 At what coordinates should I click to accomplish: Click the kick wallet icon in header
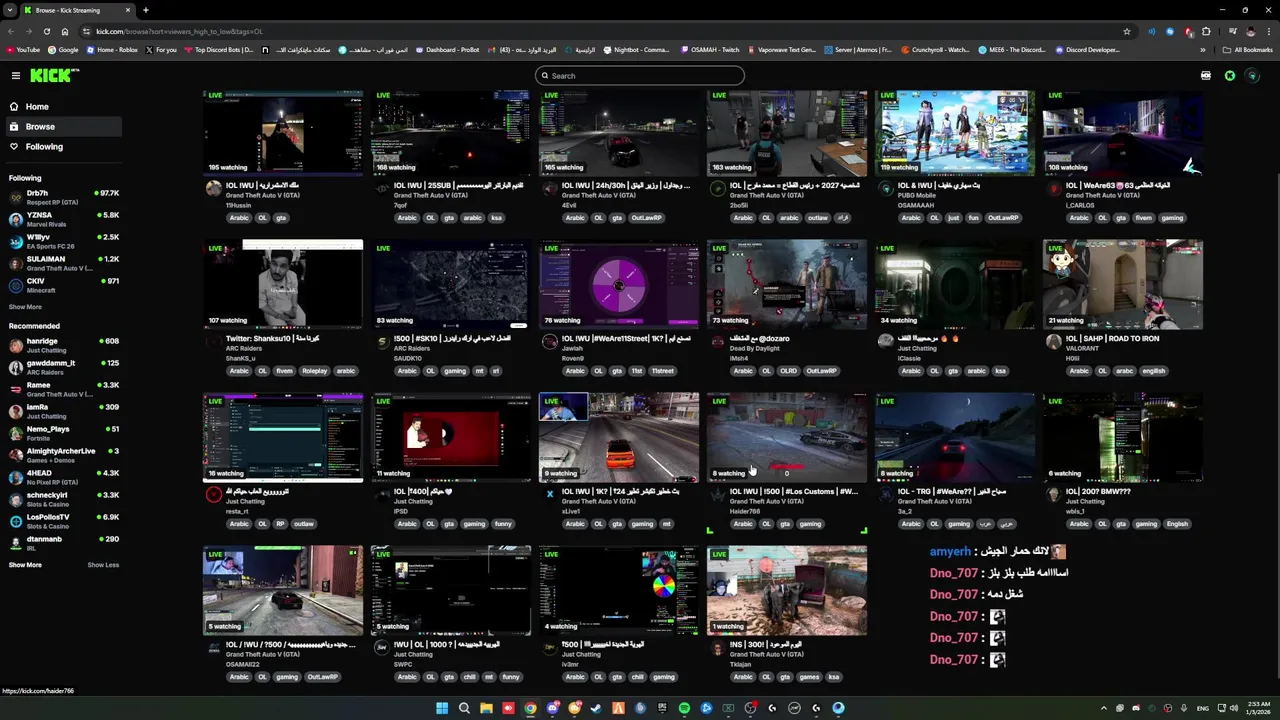(1206, 76)
